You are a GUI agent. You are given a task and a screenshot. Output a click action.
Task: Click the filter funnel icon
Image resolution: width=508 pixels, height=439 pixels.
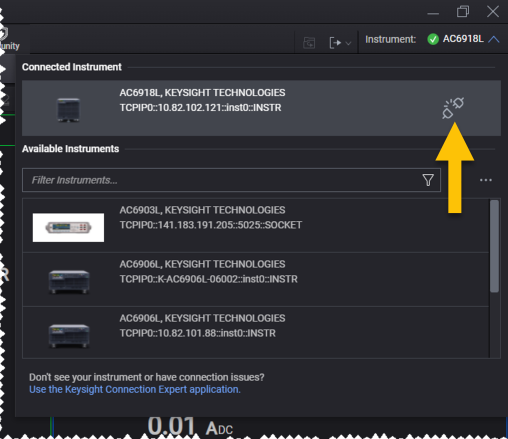428,180
